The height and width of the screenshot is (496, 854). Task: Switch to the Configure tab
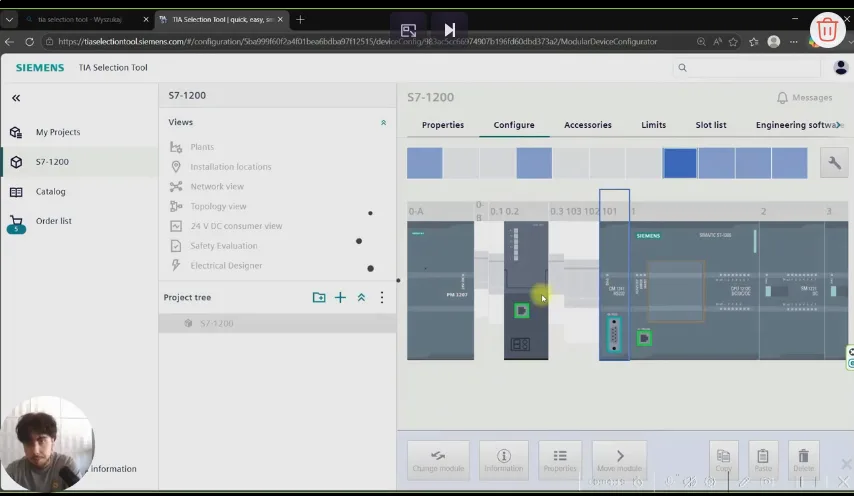pos(514,125)
